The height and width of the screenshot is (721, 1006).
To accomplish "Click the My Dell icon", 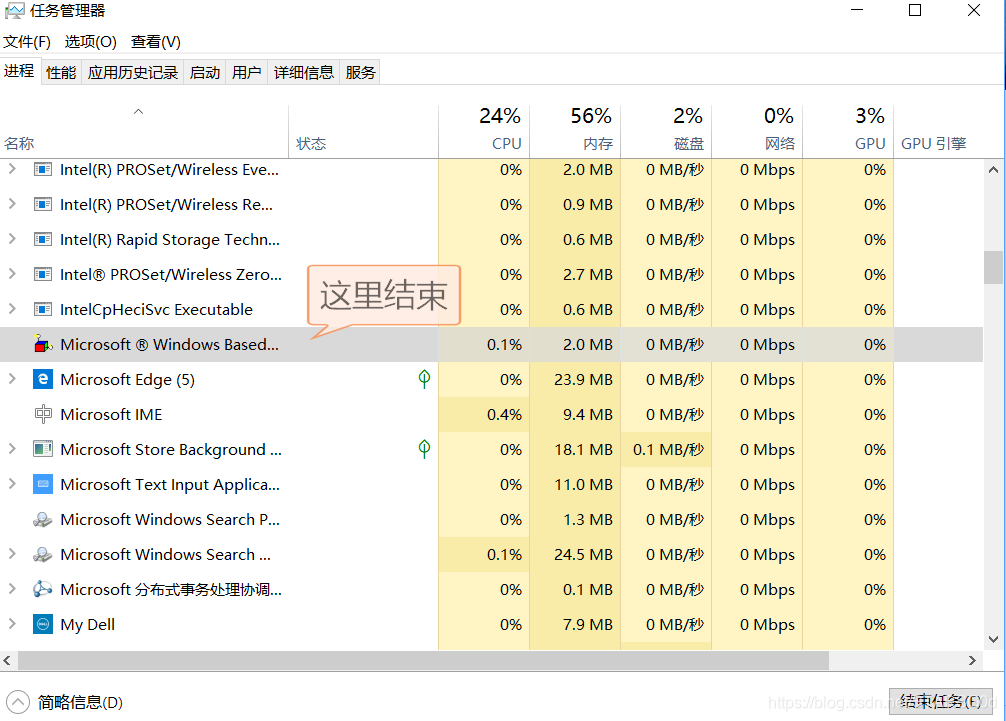I will (42, 624).
